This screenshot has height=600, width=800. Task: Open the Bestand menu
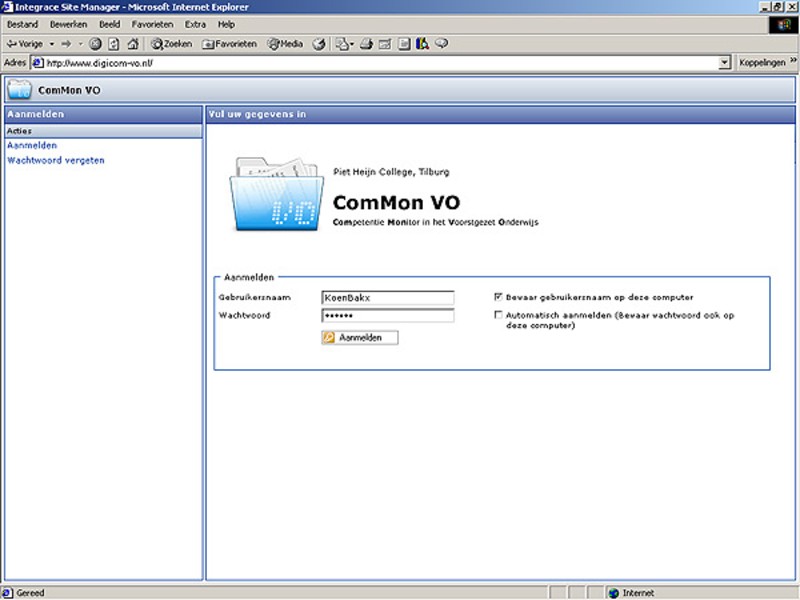click(22, 24)
